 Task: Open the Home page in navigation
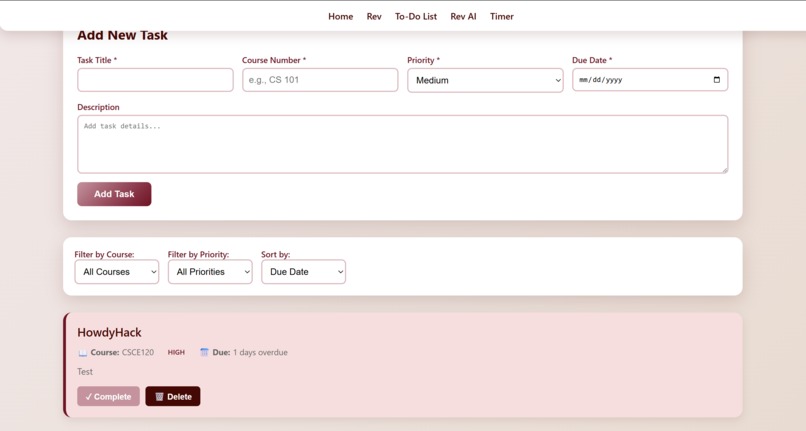pos(340,16)
